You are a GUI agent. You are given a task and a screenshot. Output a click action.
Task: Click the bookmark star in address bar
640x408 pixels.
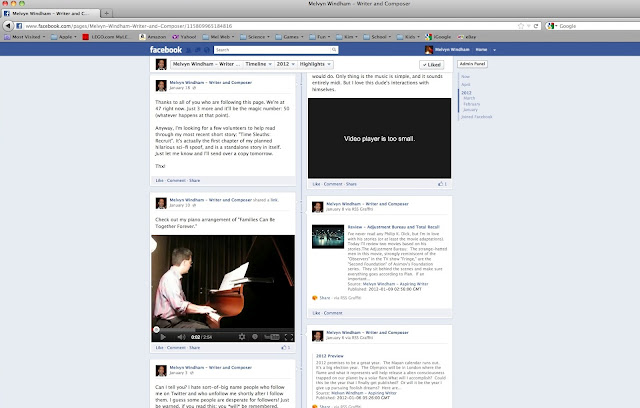click(x=521, y=26)
